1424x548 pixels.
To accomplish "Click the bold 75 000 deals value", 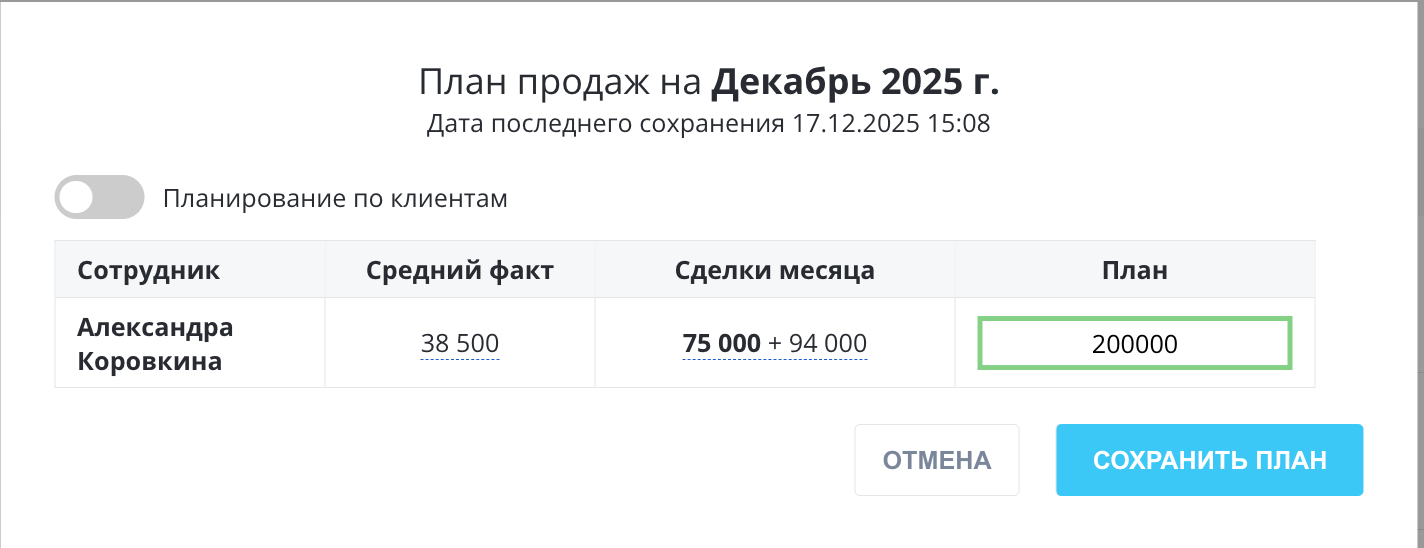I will (721, 344).
